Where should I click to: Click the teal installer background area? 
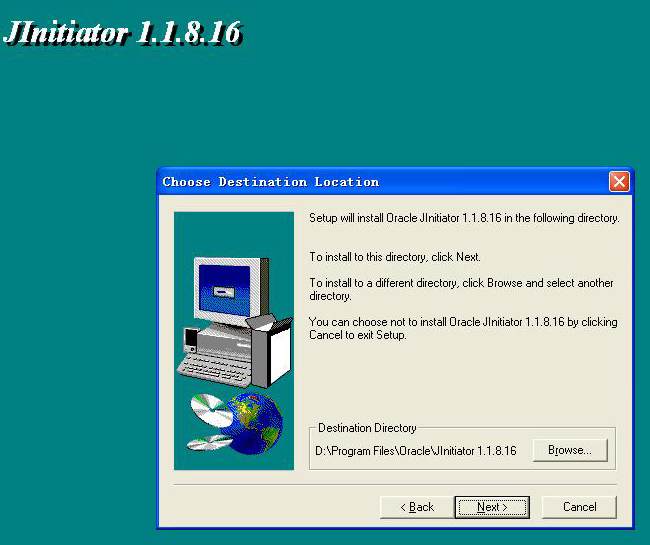80,300
